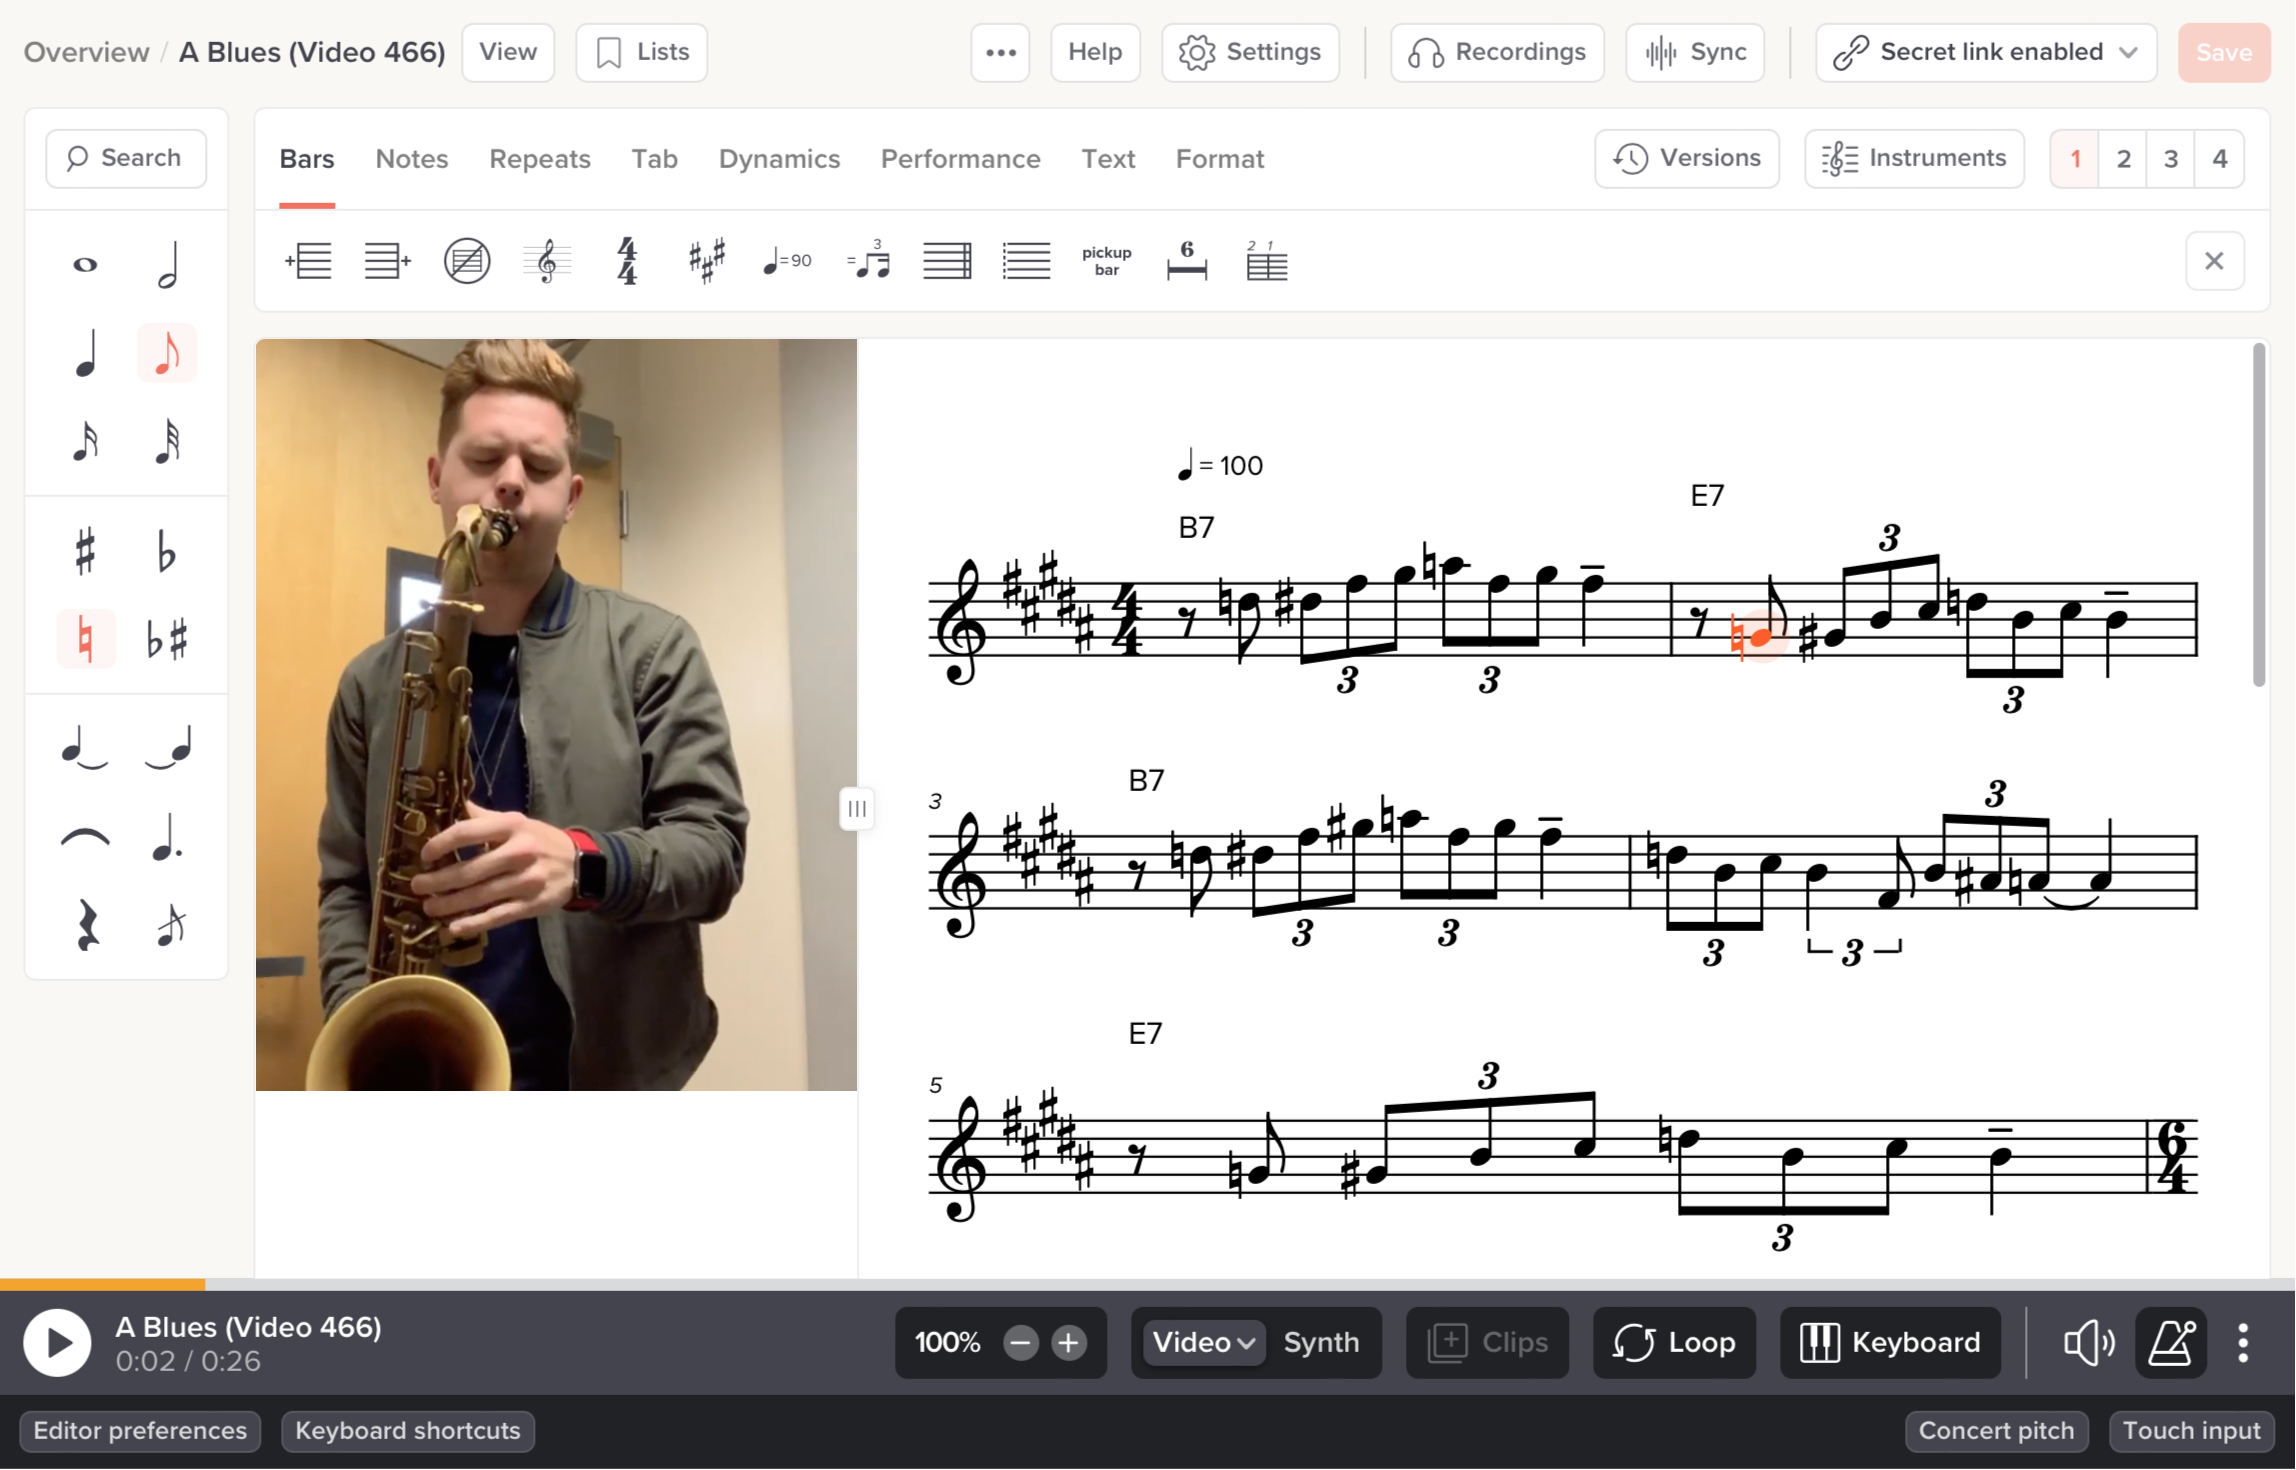Open the overflow menu next to Help
The image size is (2296, 1470).
click(x=999, y=52)
